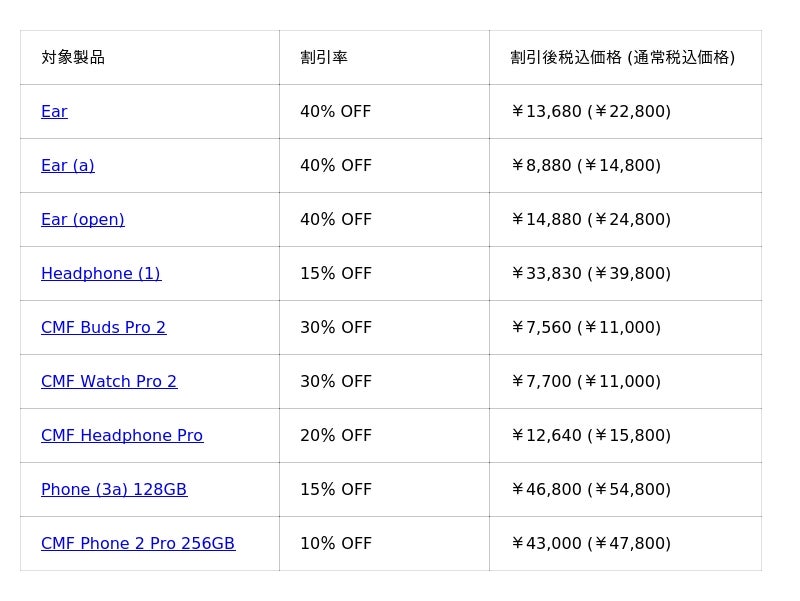Click the 対象製品 column header

73,58
